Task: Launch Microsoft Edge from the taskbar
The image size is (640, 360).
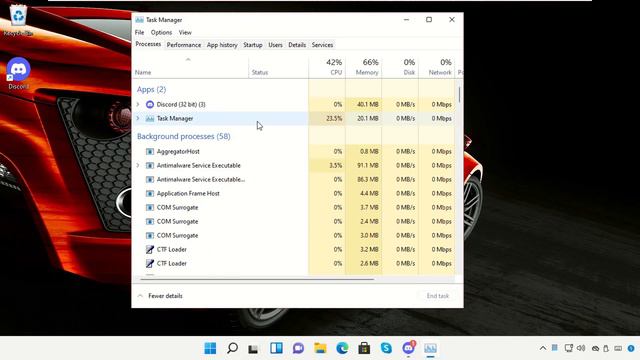Action: (342, 348)
